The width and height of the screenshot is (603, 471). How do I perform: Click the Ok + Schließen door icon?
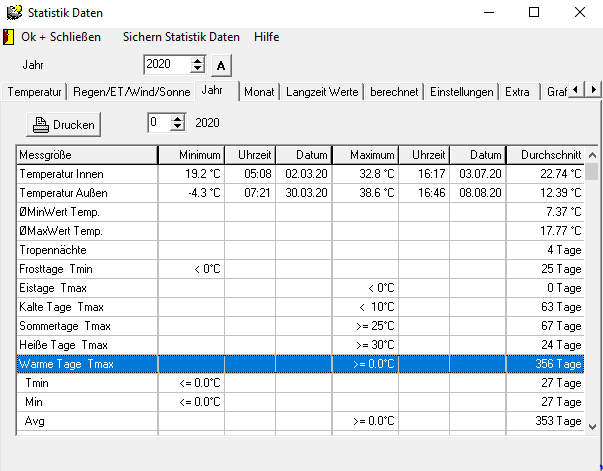tap(10, 37)
